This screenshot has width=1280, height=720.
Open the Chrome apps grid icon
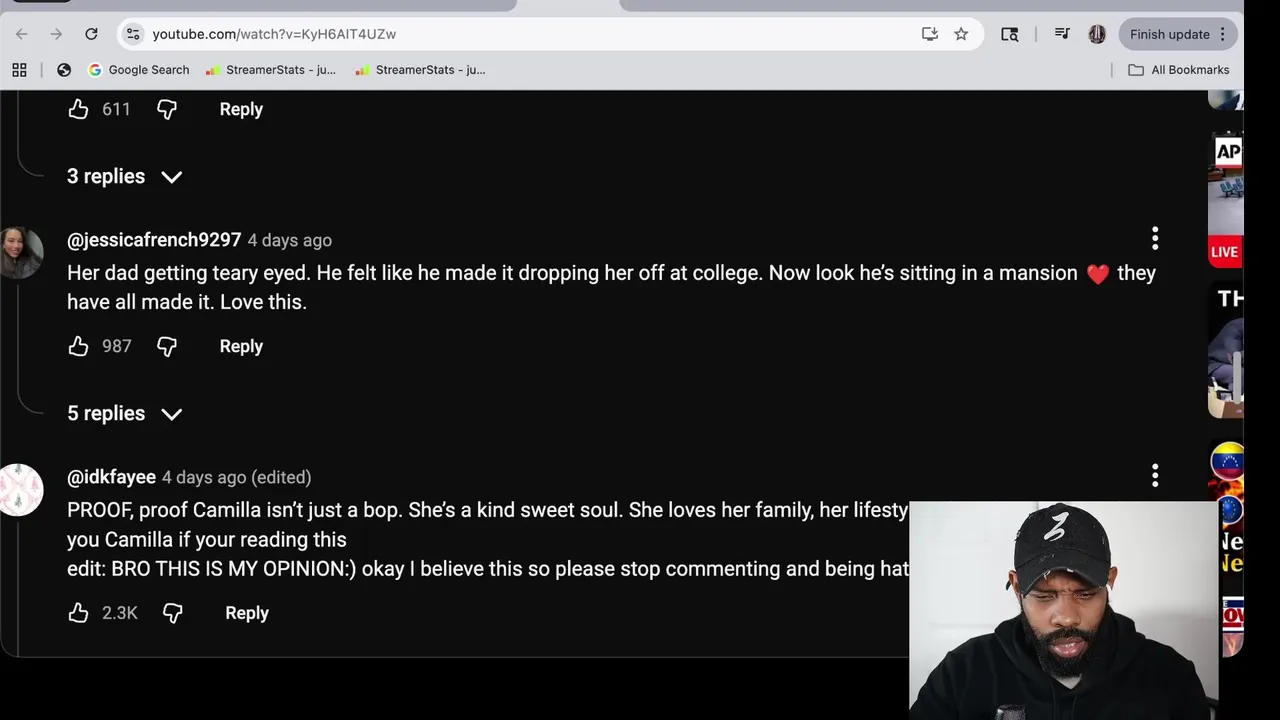click(x=19, y=70)
